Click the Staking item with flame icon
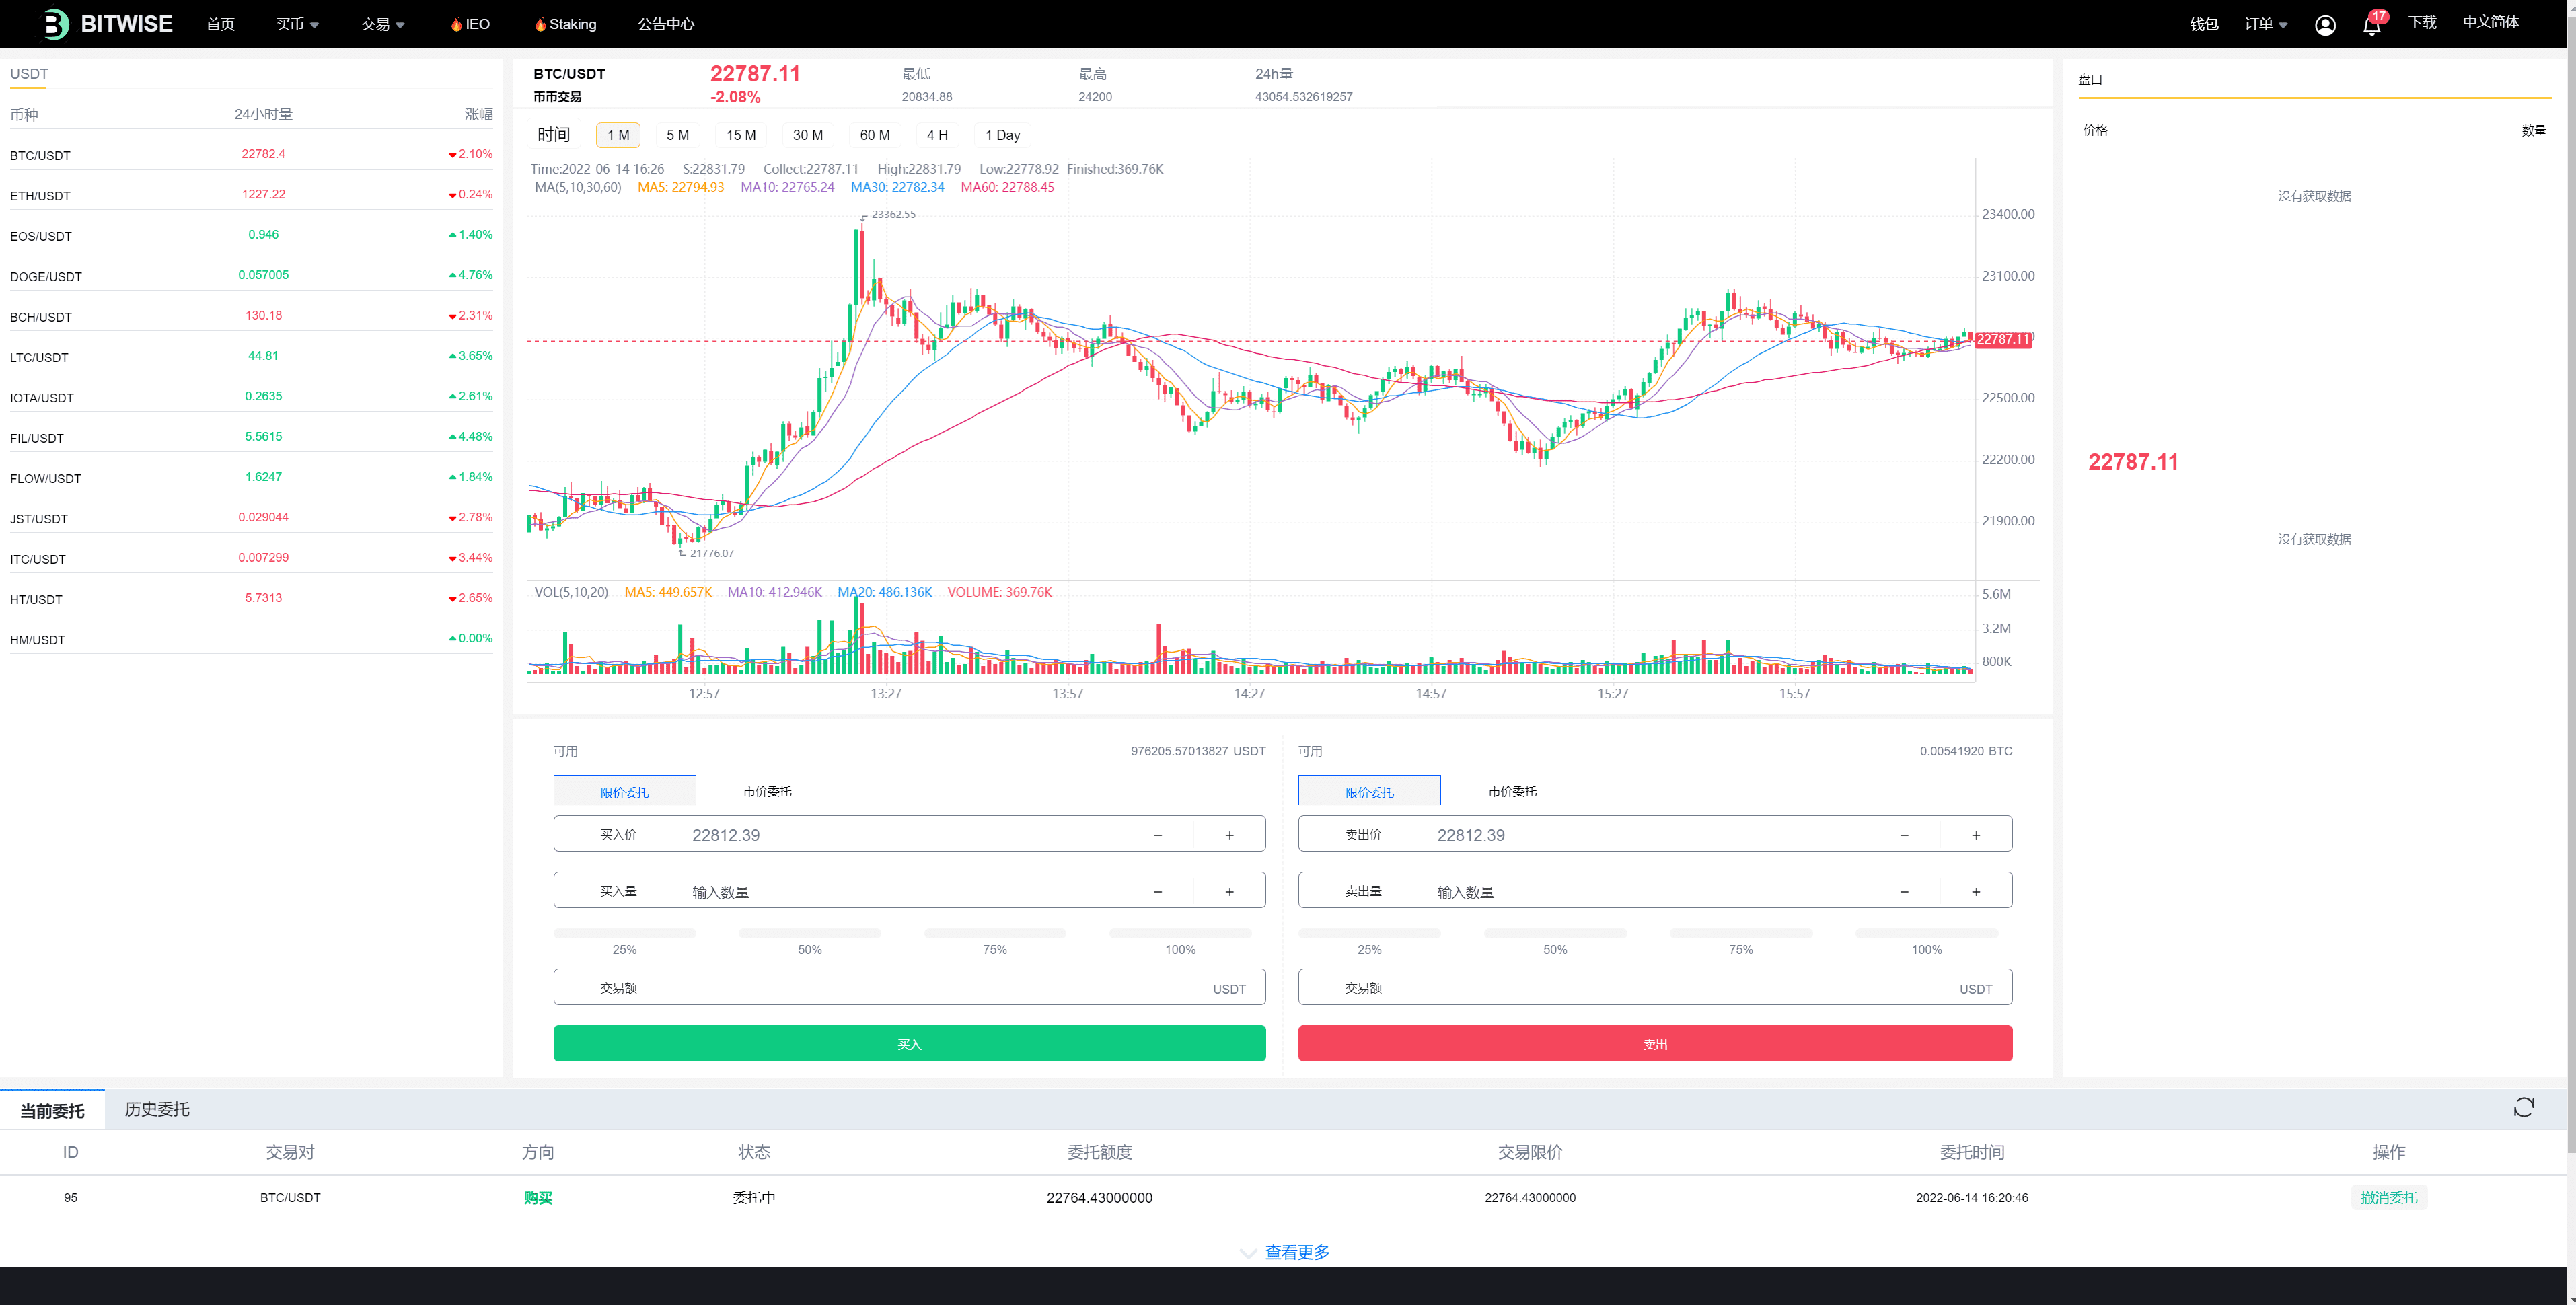Viewport: 2576px width, 1305px height. click(x=565, y=24)
